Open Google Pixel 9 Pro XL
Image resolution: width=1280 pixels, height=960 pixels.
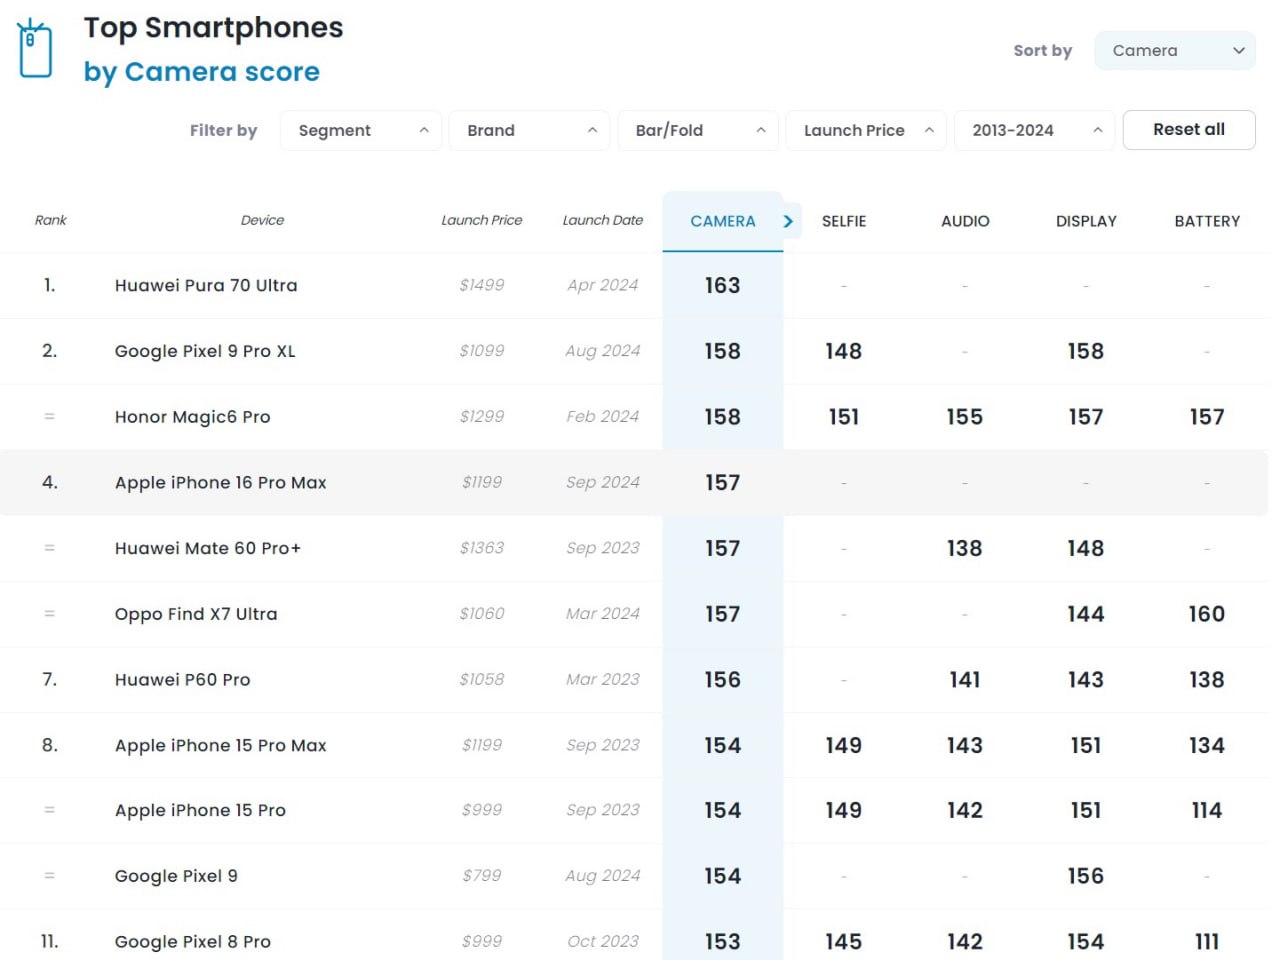pyautogui.click(x=205, y=351)
